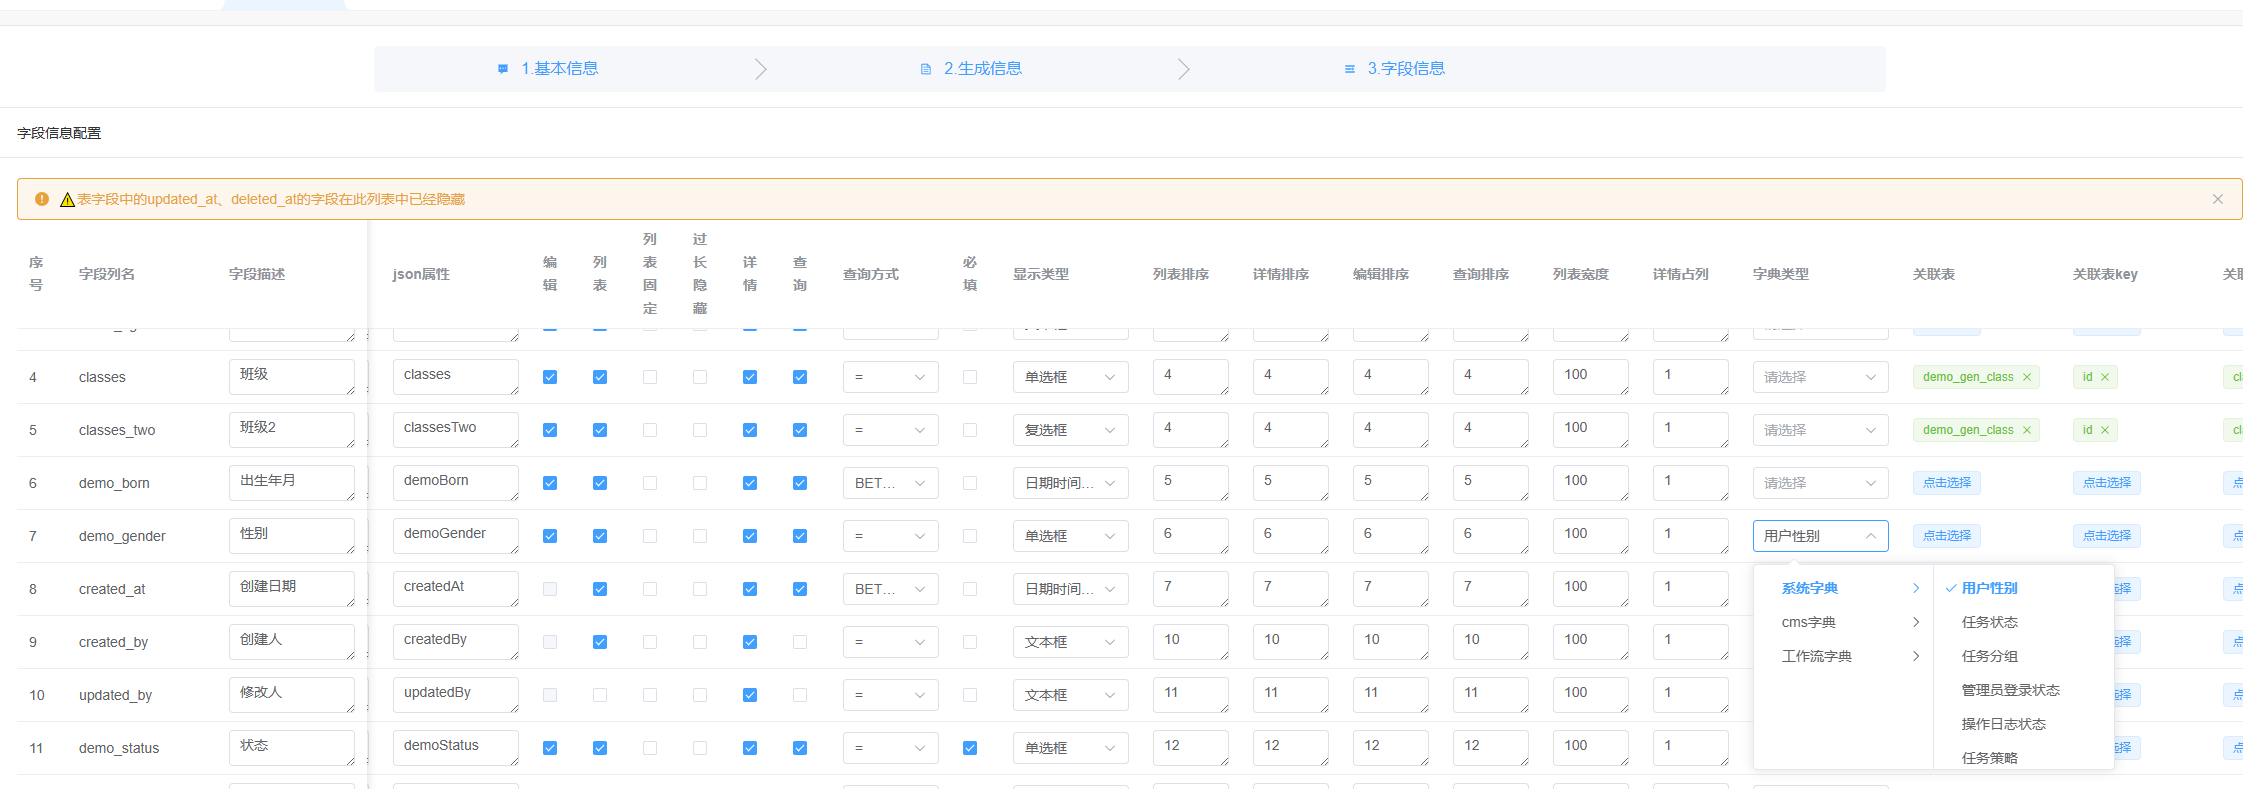Click 点击选择 关联表key button for demo_gender

[2107, 536]
